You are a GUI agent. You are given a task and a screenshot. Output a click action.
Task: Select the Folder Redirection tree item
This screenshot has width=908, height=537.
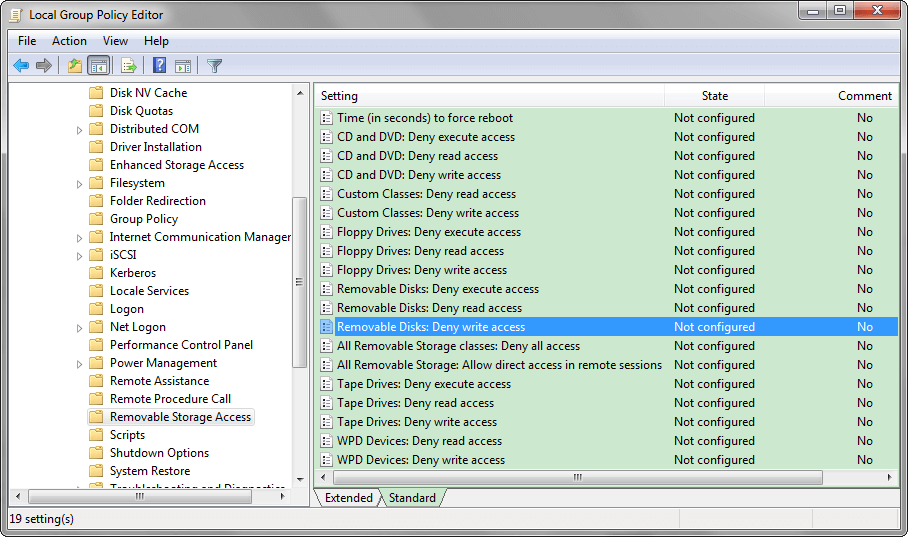point(158,201)
